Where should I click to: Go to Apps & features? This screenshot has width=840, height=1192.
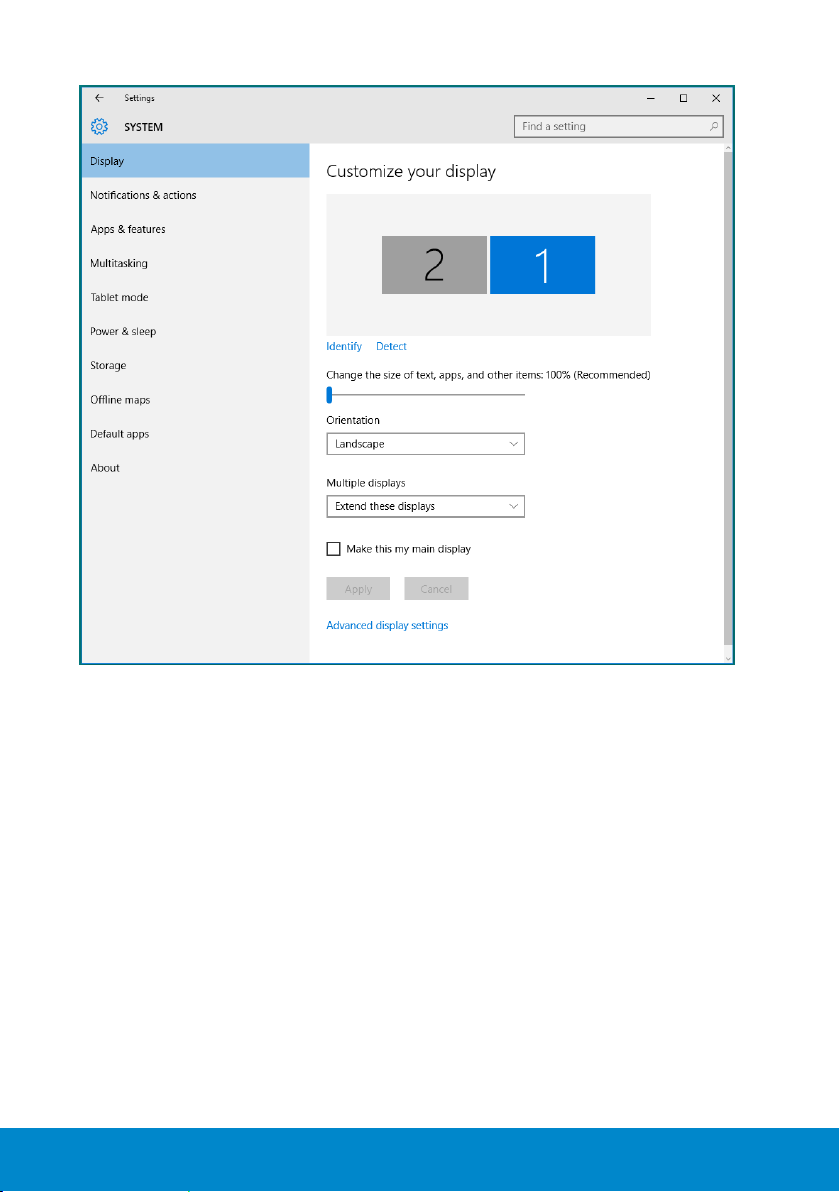pos(128,229)
